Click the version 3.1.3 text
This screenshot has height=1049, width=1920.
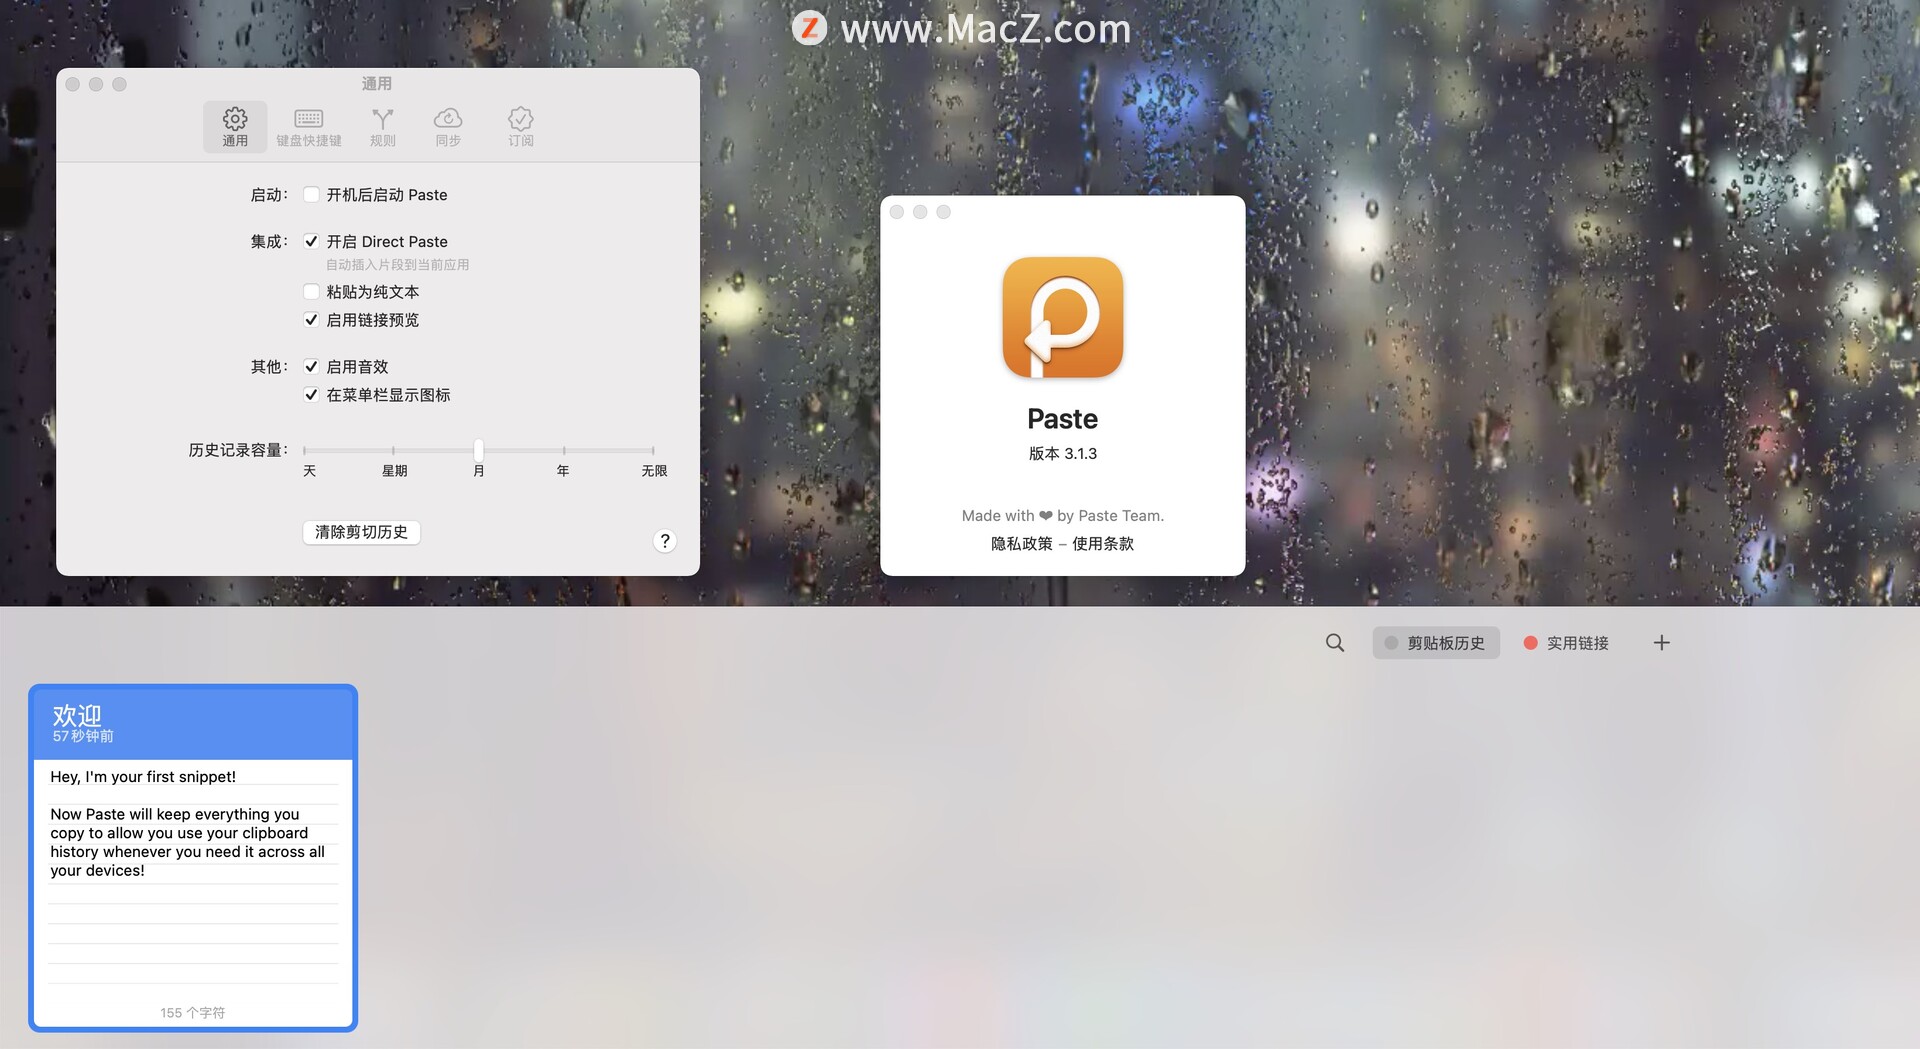[1062, 453]
